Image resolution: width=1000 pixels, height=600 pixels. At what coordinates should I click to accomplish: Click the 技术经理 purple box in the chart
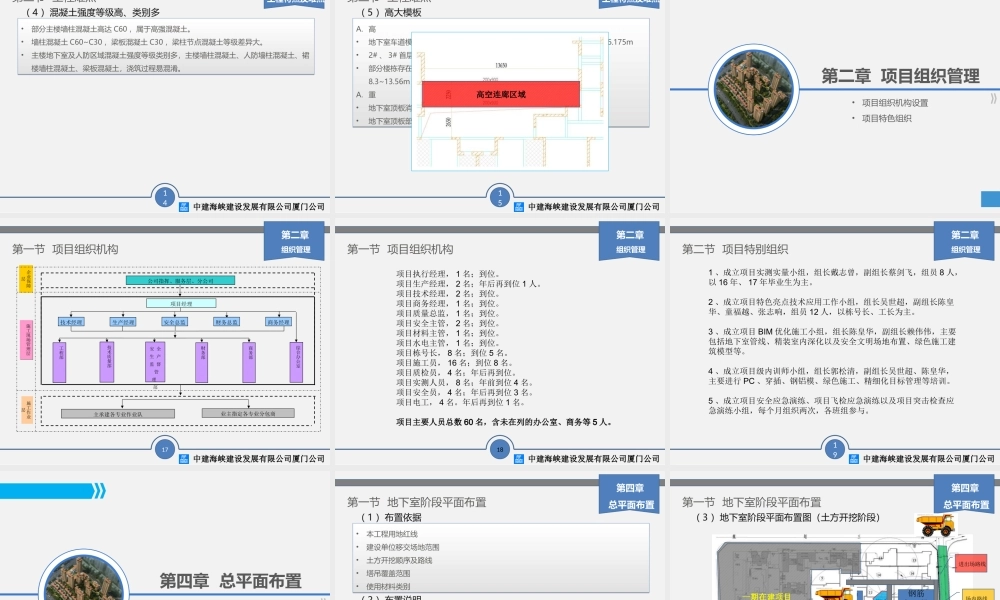pyautogui.click(x=71, y=322)
